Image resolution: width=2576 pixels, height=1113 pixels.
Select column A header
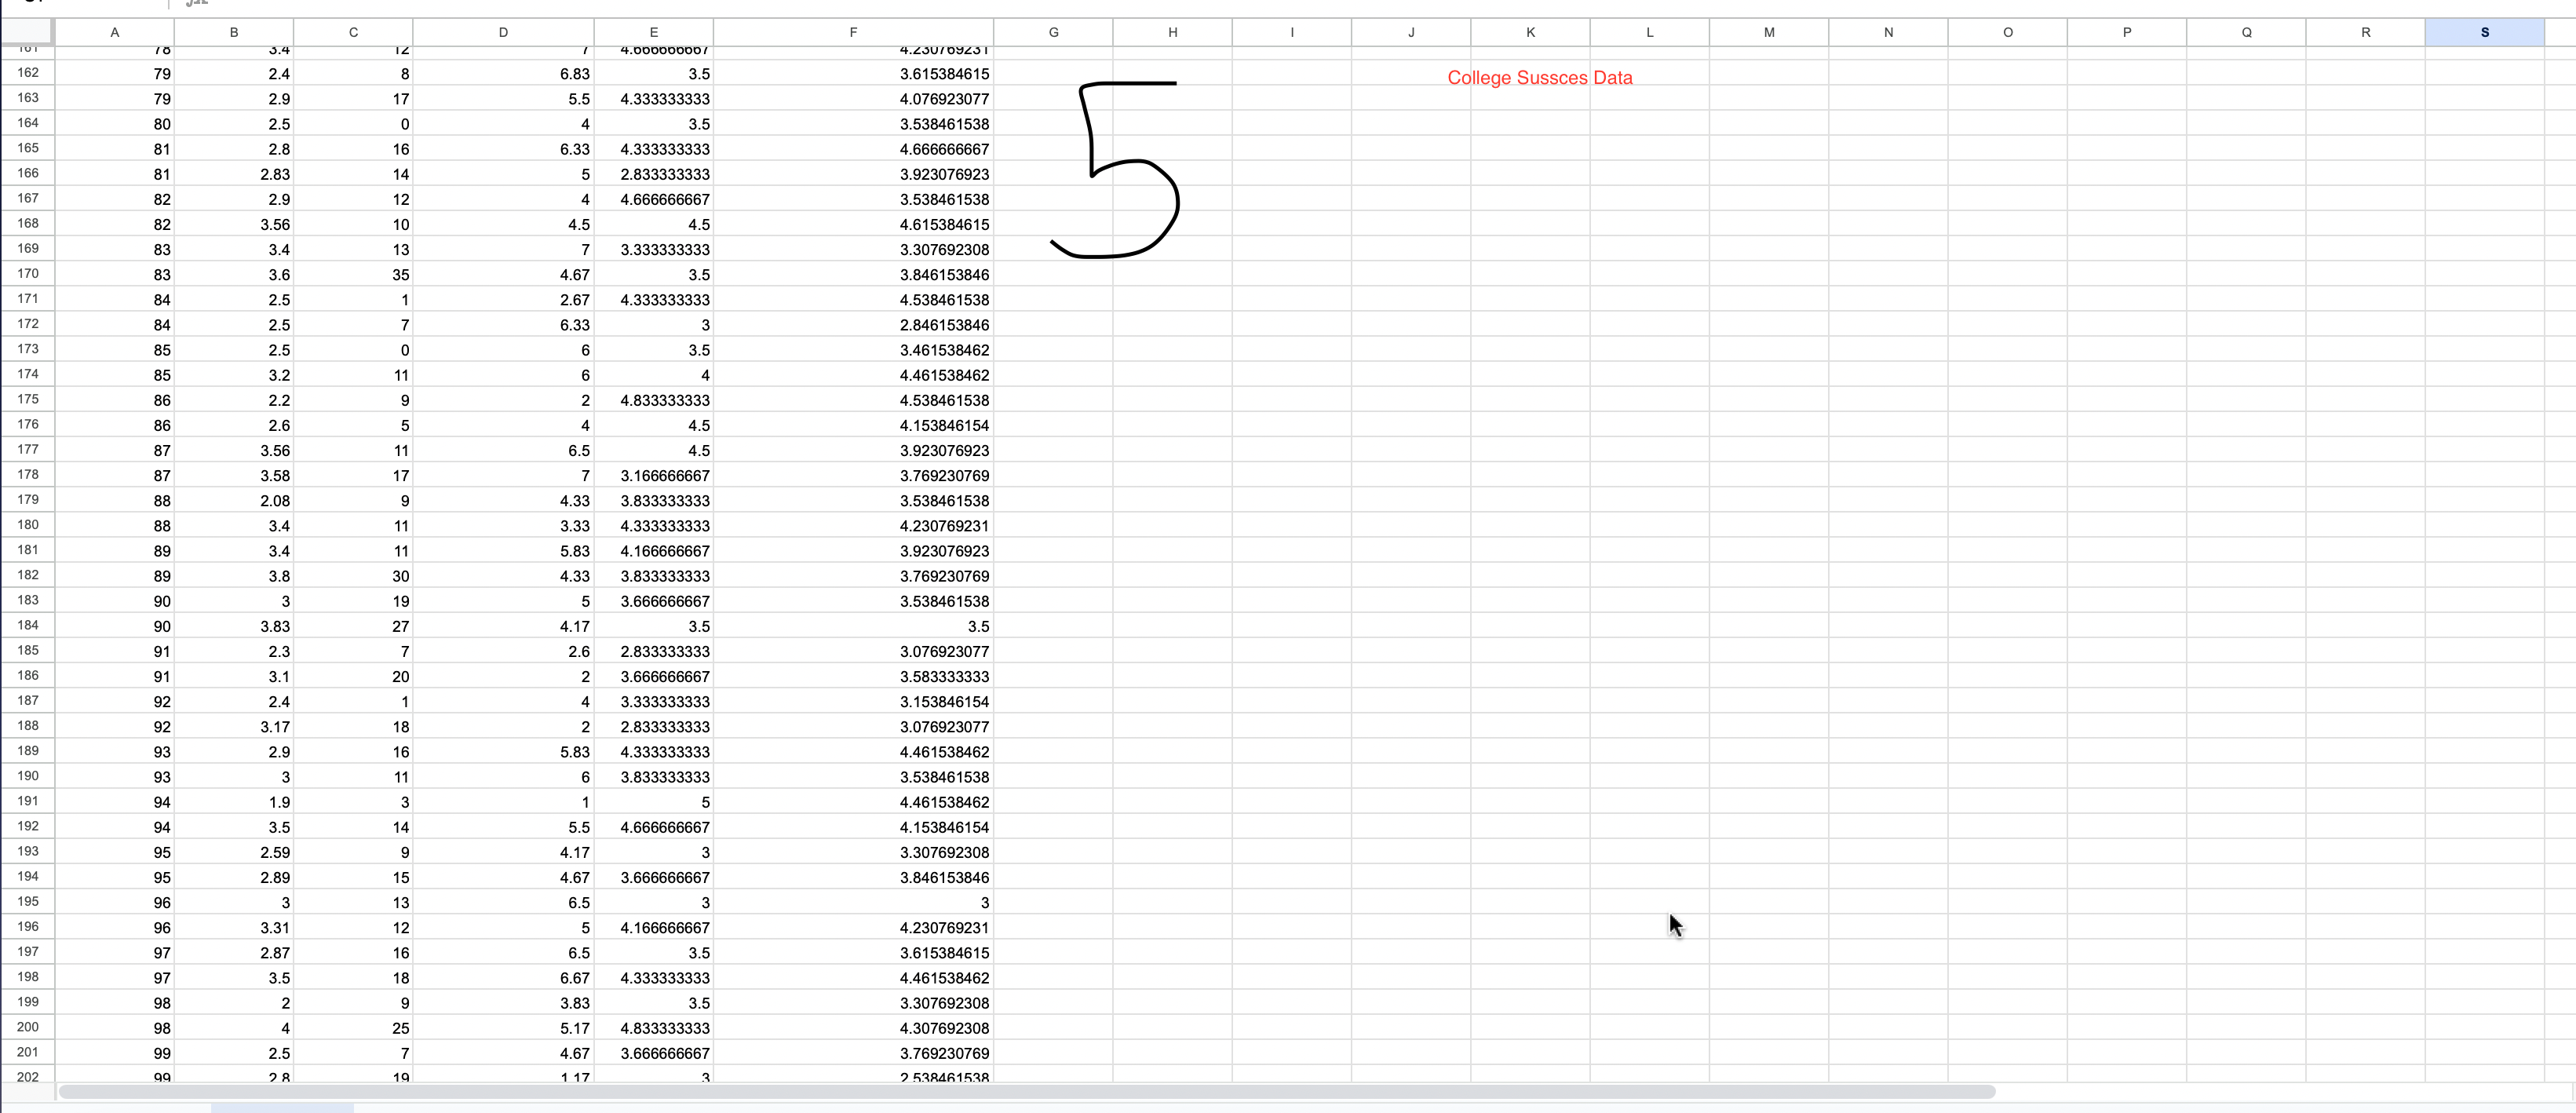click(115, 31)
